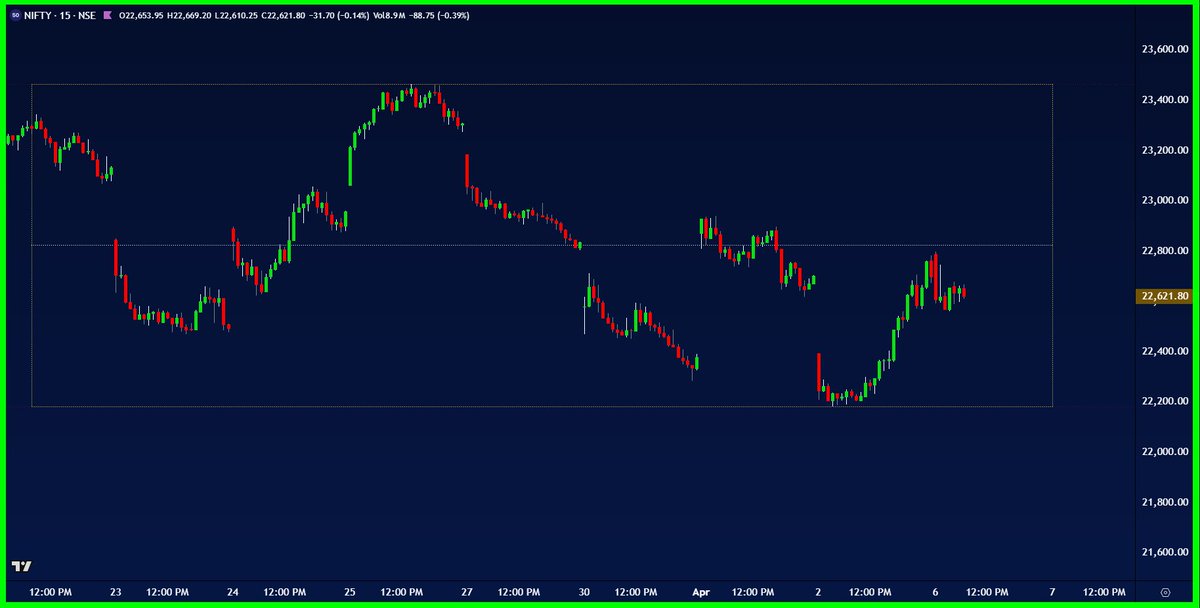Open symbol search via the NIFTY · 15 · NSE title
Screen dimensions: 1200x608
tap(59, 16)
